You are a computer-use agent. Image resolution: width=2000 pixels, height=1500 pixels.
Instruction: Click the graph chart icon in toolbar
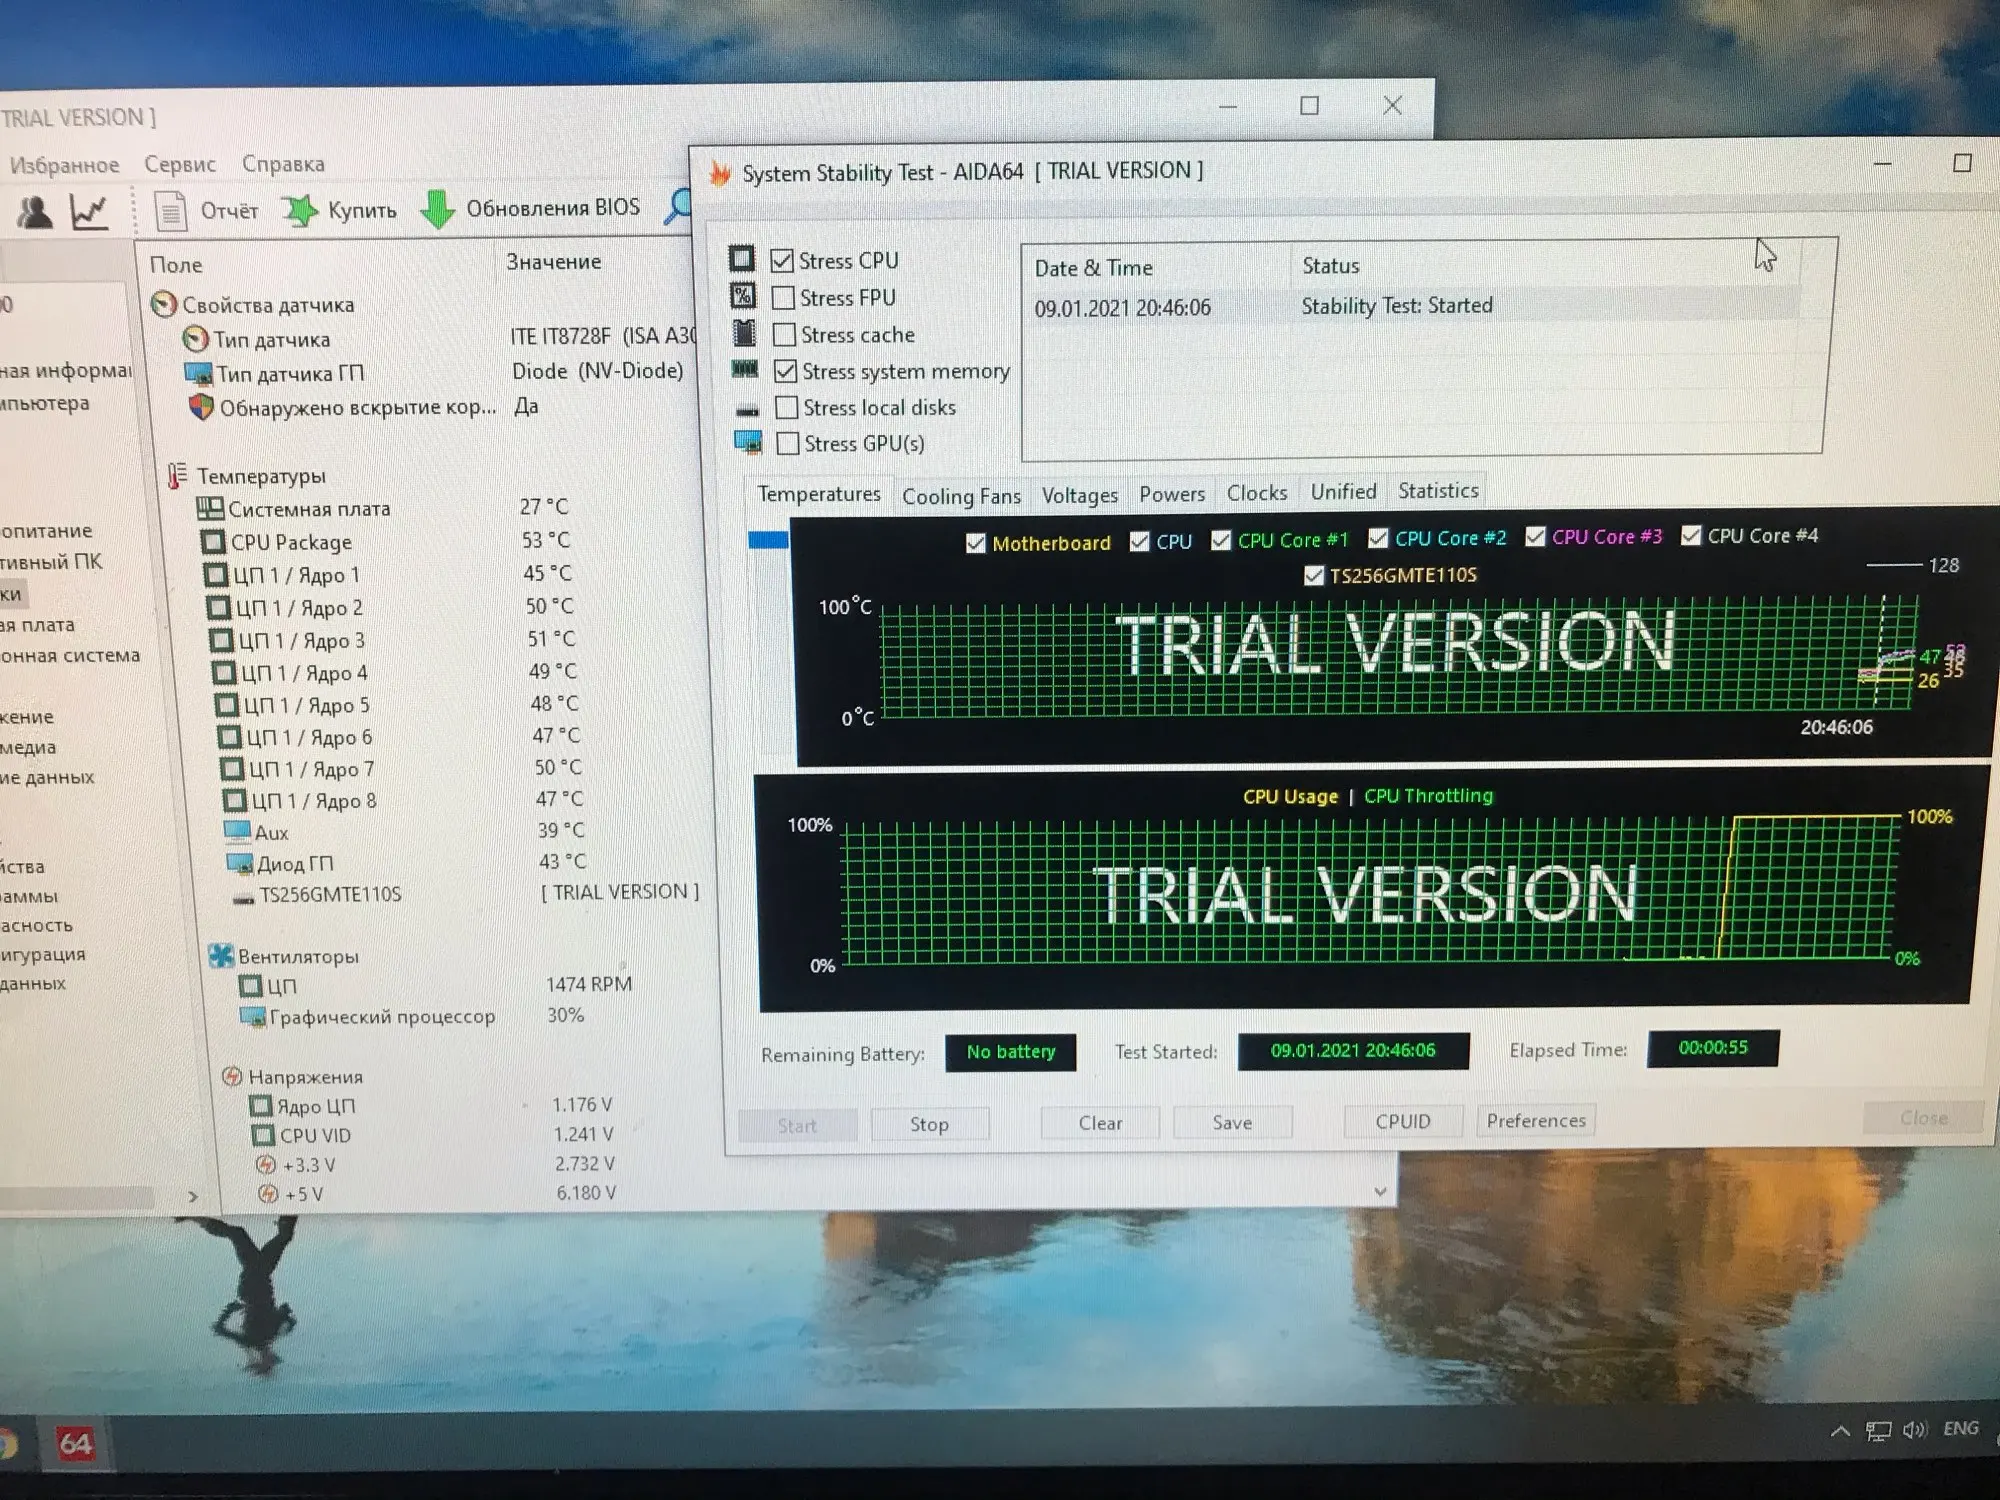(89, 212)
